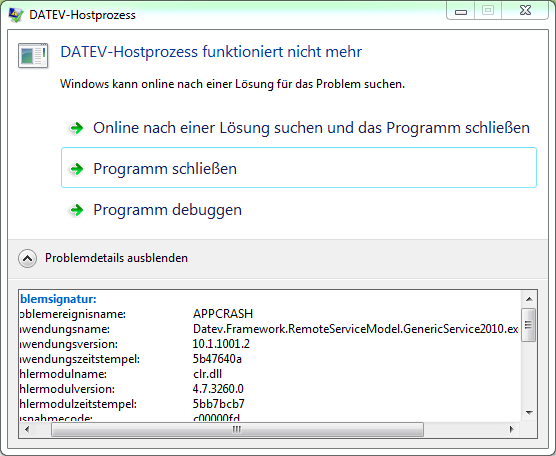The image size is (556, 456).
Task: Click the clr.dll module name
Action: coord(207,374)
